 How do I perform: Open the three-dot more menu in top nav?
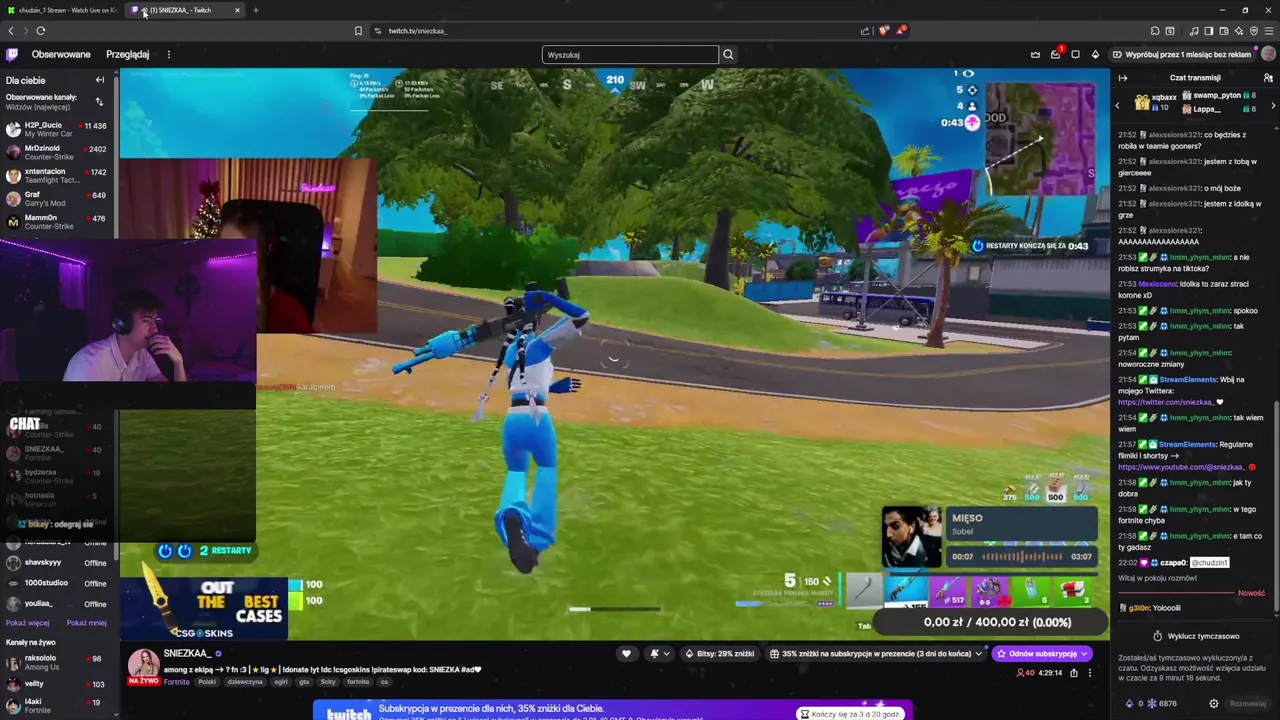click(168, 54)
